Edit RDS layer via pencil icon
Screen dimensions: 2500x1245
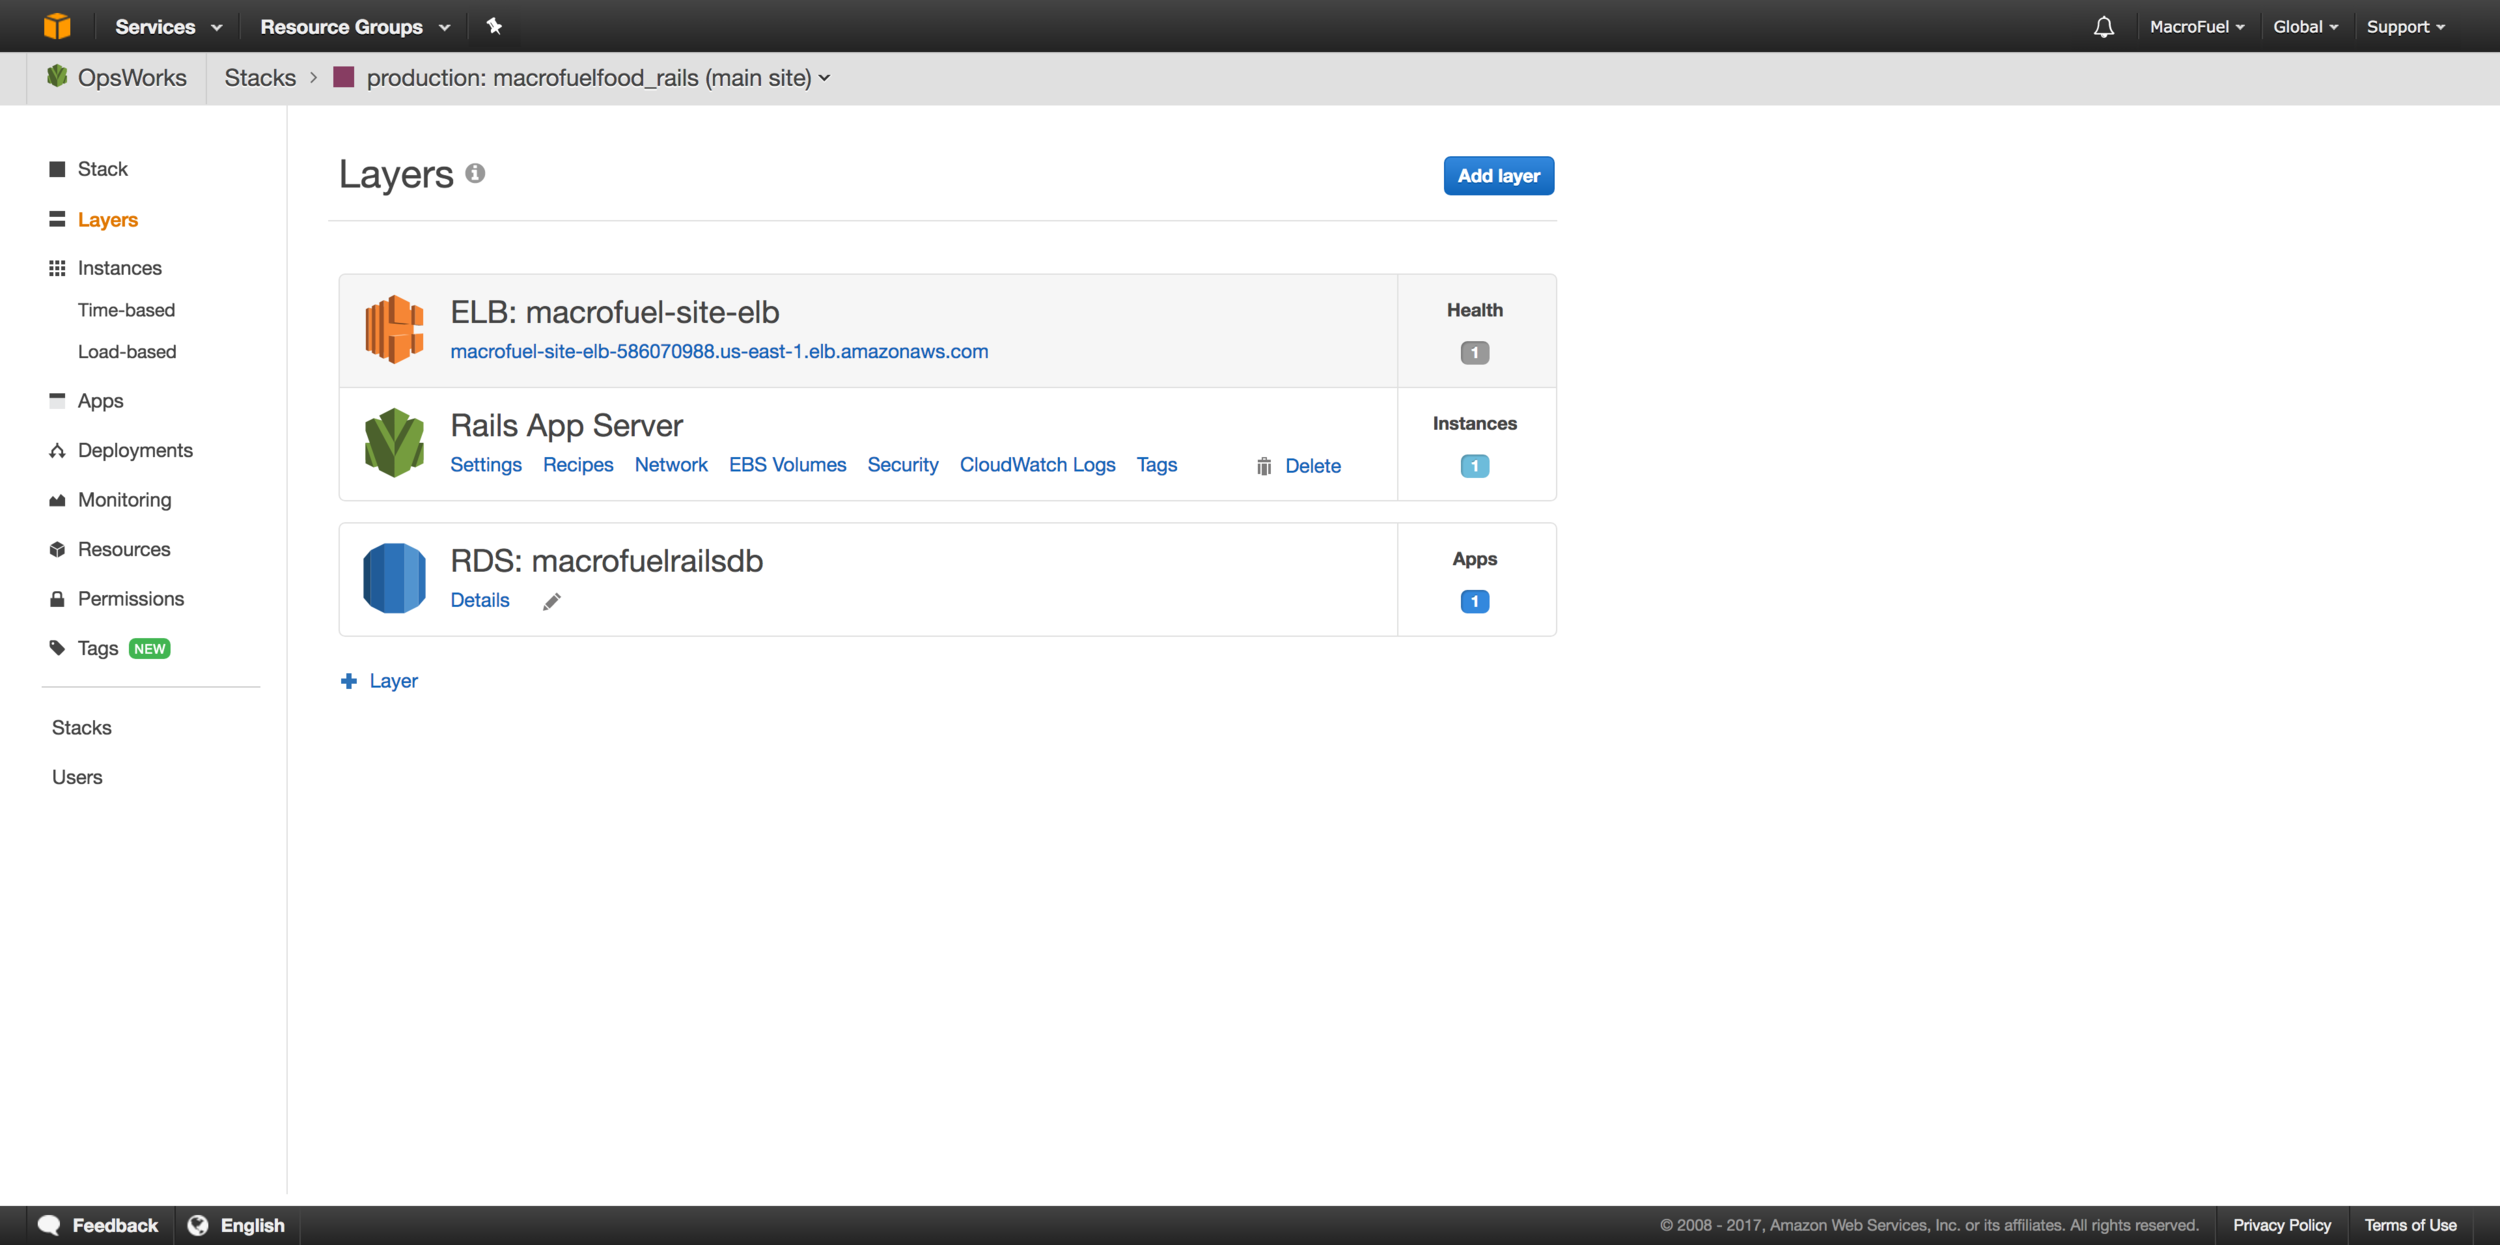click(x=552, y=601)
